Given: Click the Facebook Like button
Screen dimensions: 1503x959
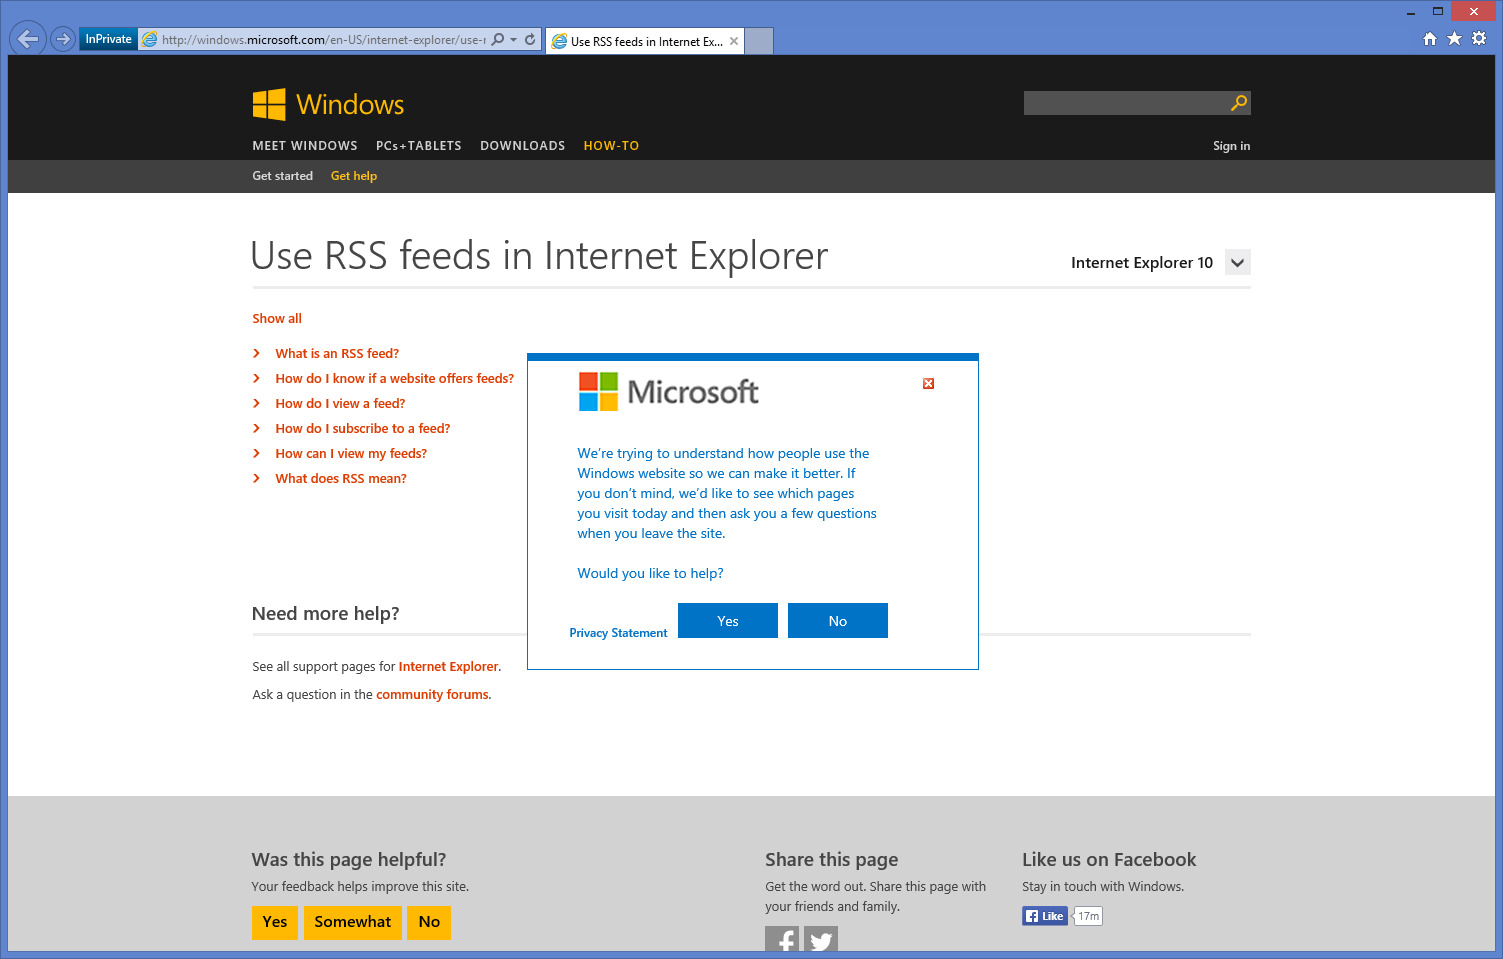Looking at the screenshot, I should point(1045,916).
